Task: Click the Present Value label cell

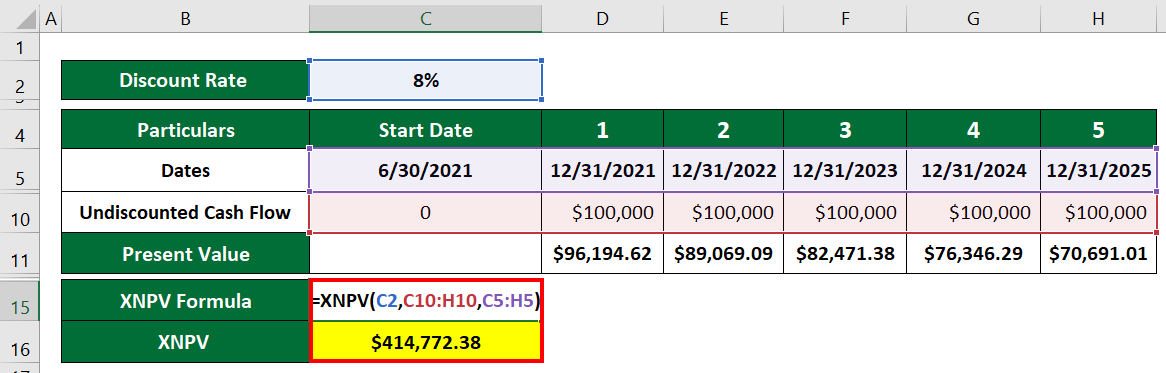Action: [x=184, y=254]
